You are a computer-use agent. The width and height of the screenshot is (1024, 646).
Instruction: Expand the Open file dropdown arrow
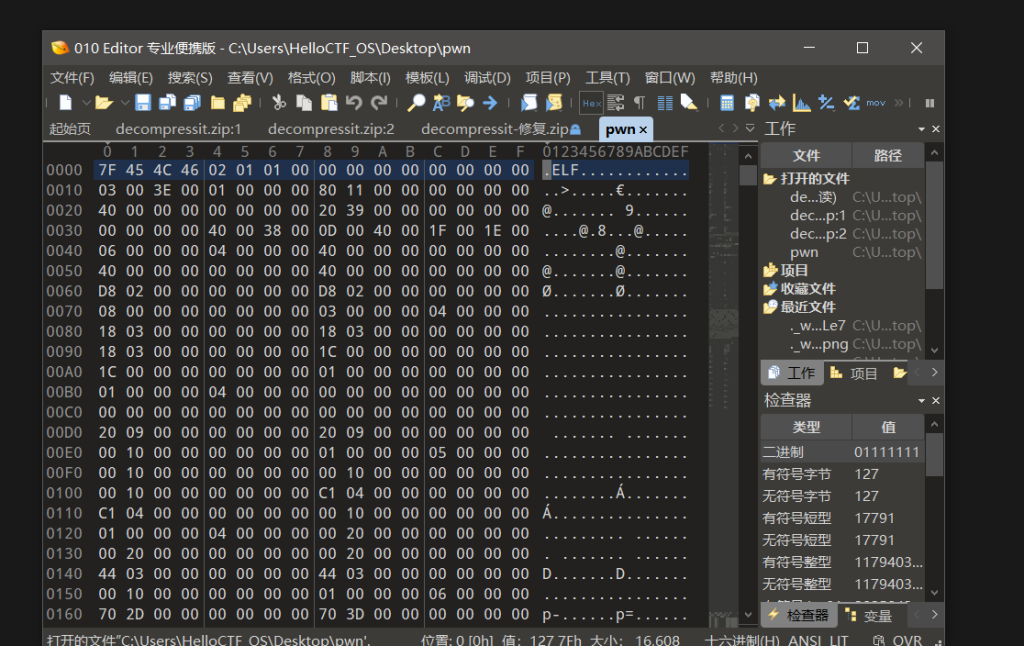click(125, 103)
